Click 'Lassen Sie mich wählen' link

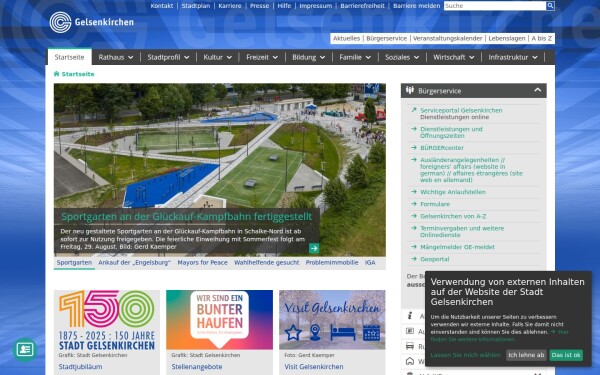(465, 355)
